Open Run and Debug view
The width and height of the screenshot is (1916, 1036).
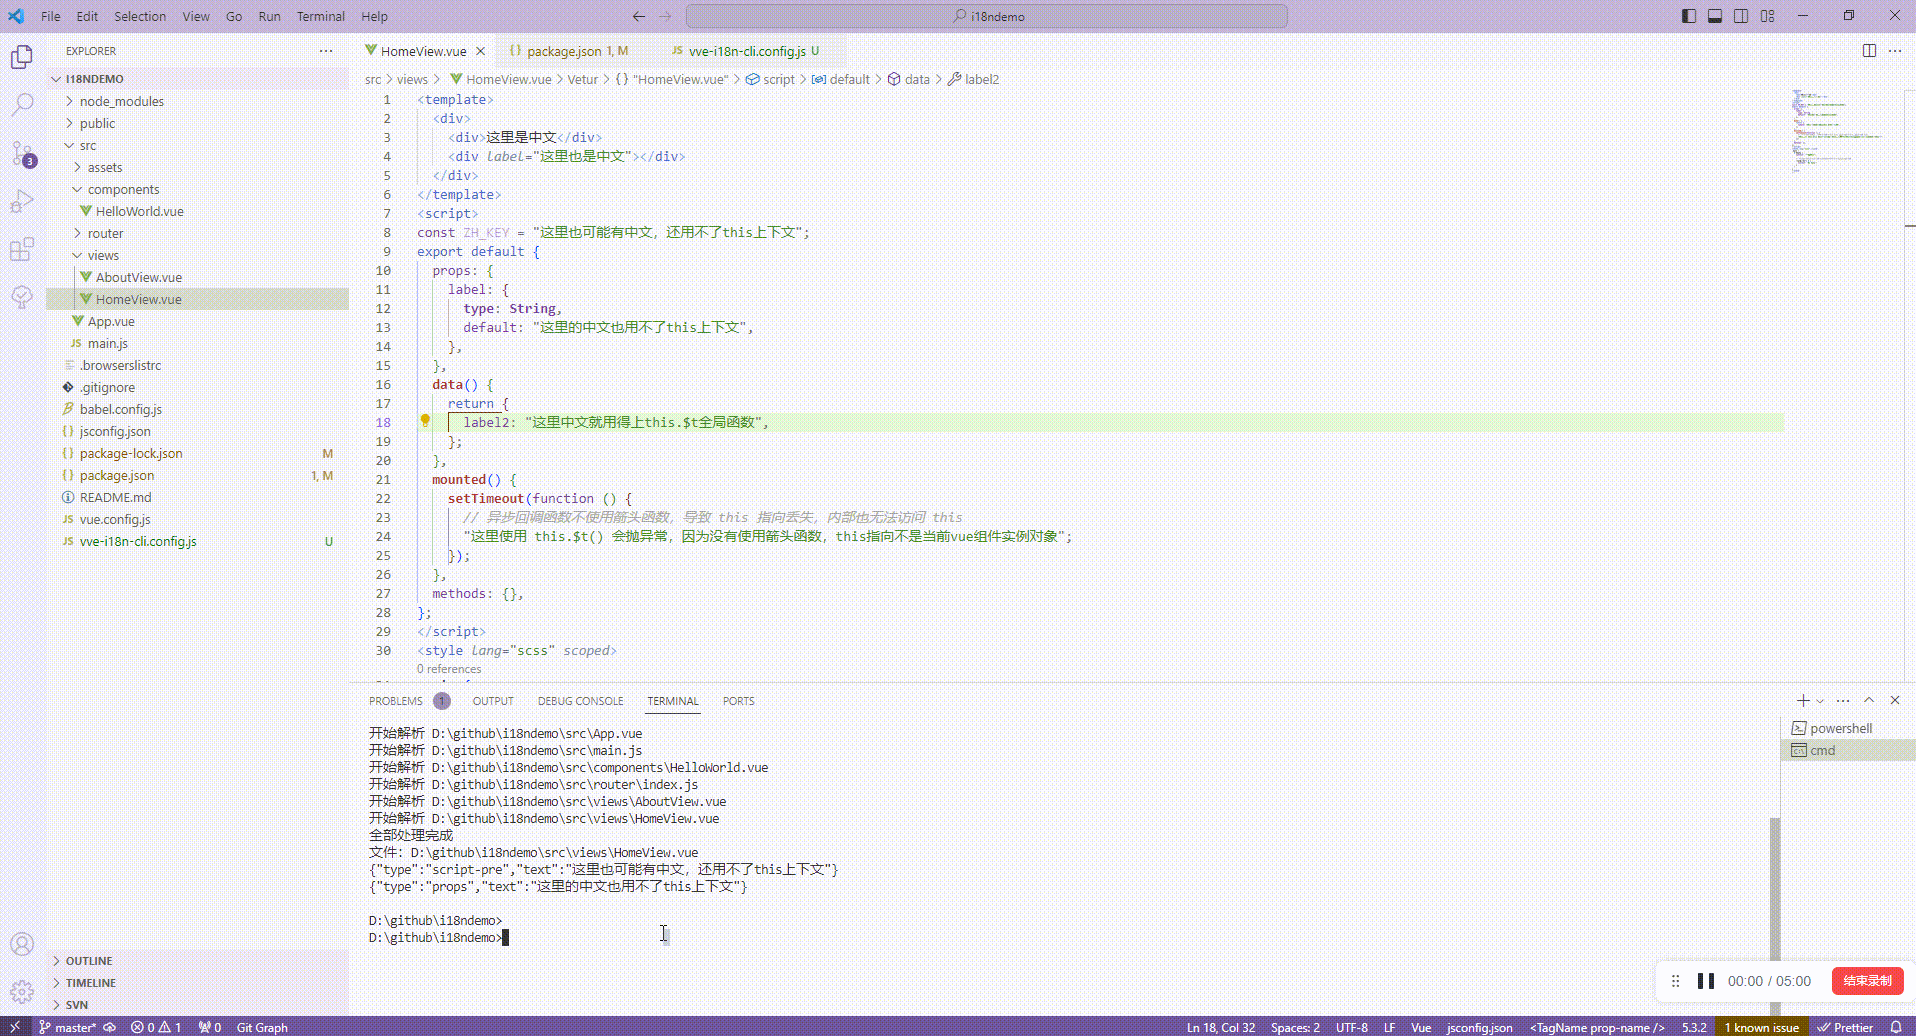[22, 201]
